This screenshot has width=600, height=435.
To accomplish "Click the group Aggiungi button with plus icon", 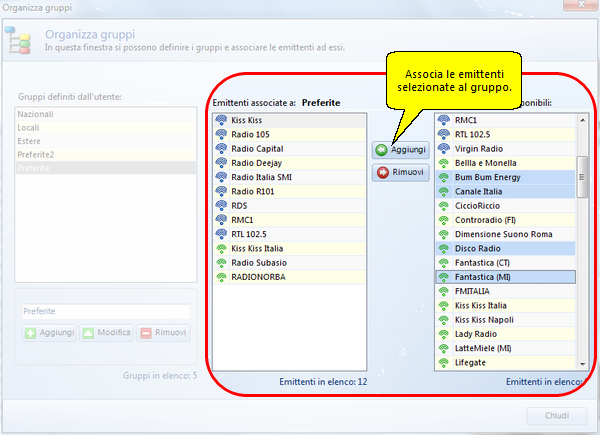I will [x=49, y=332].
